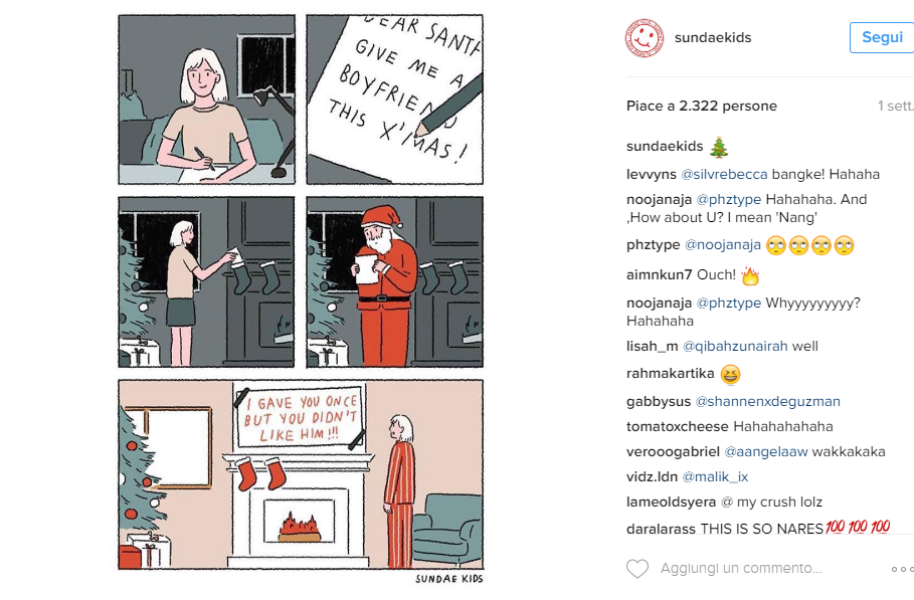Open the @noojanaja mention by phztype
The width and height of the screenshot is (914, 600).
pos(723,245)
